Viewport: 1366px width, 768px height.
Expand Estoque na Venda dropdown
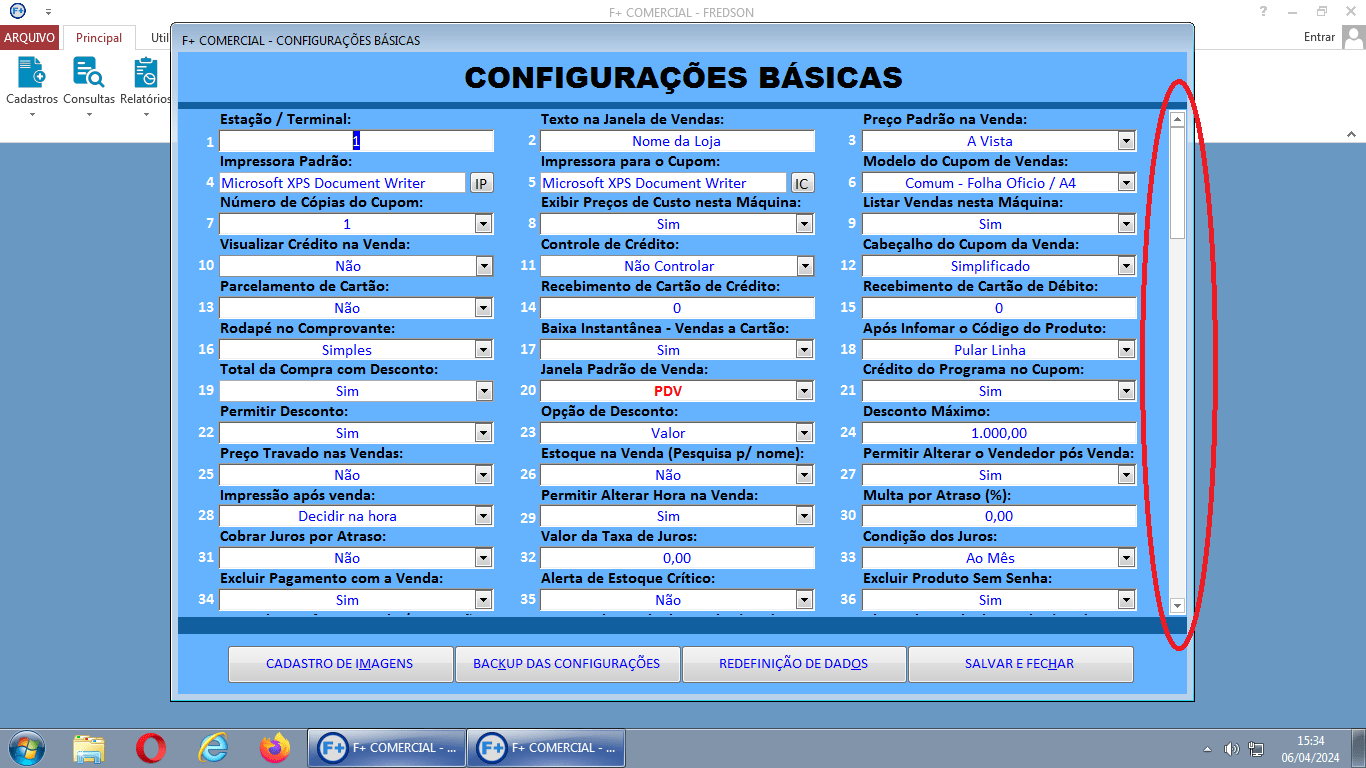coord(805,475)
